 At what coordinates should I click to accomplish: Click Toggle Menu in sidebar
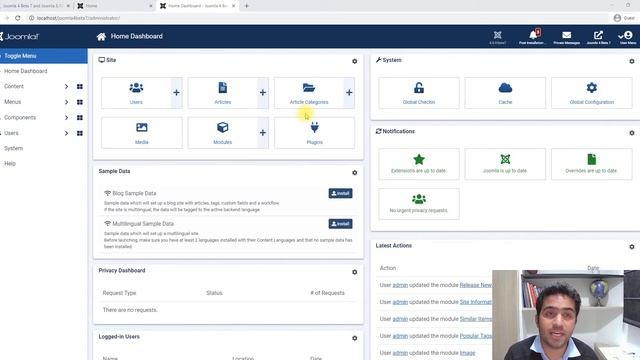(x=43, y=56)
